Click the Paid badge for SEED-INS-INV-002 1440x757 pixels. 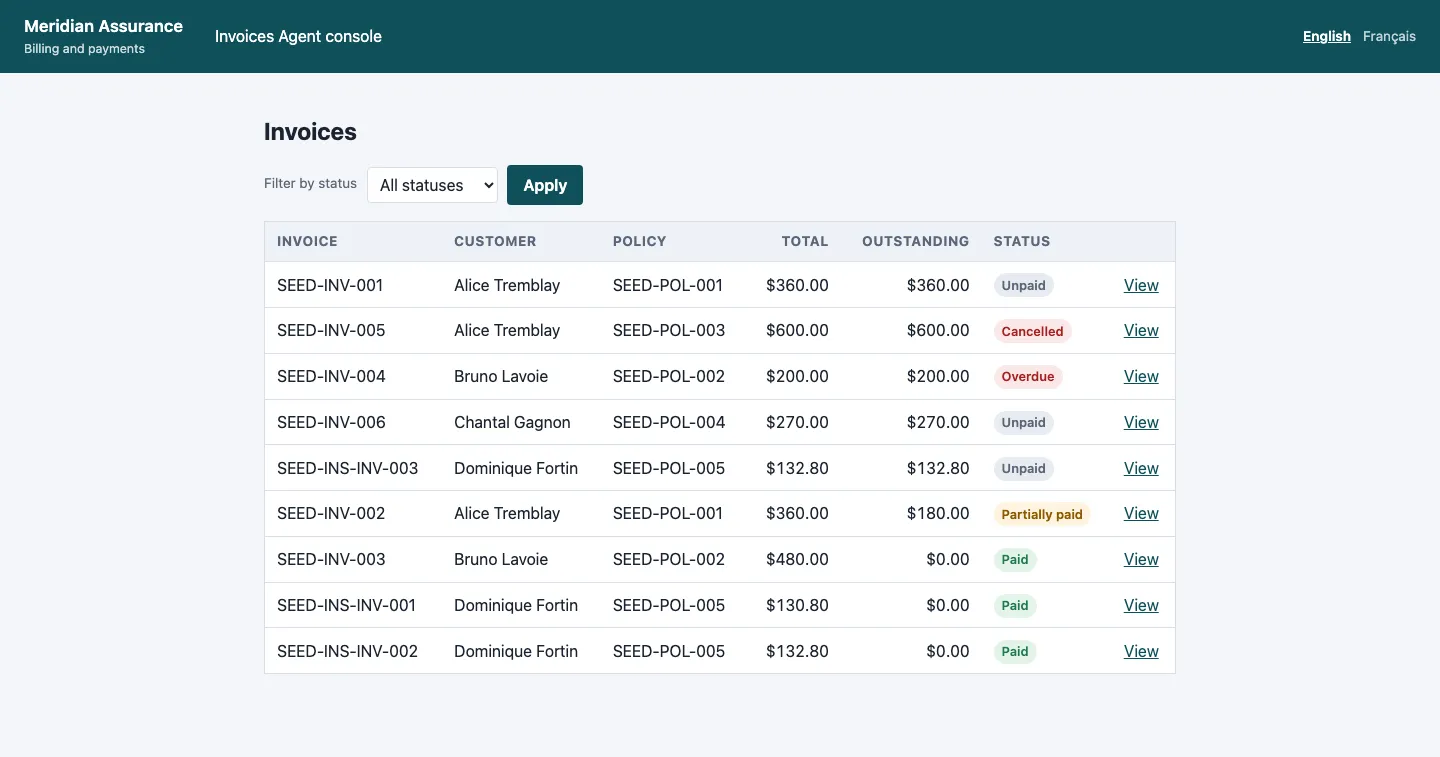(x=1015, y=651)
